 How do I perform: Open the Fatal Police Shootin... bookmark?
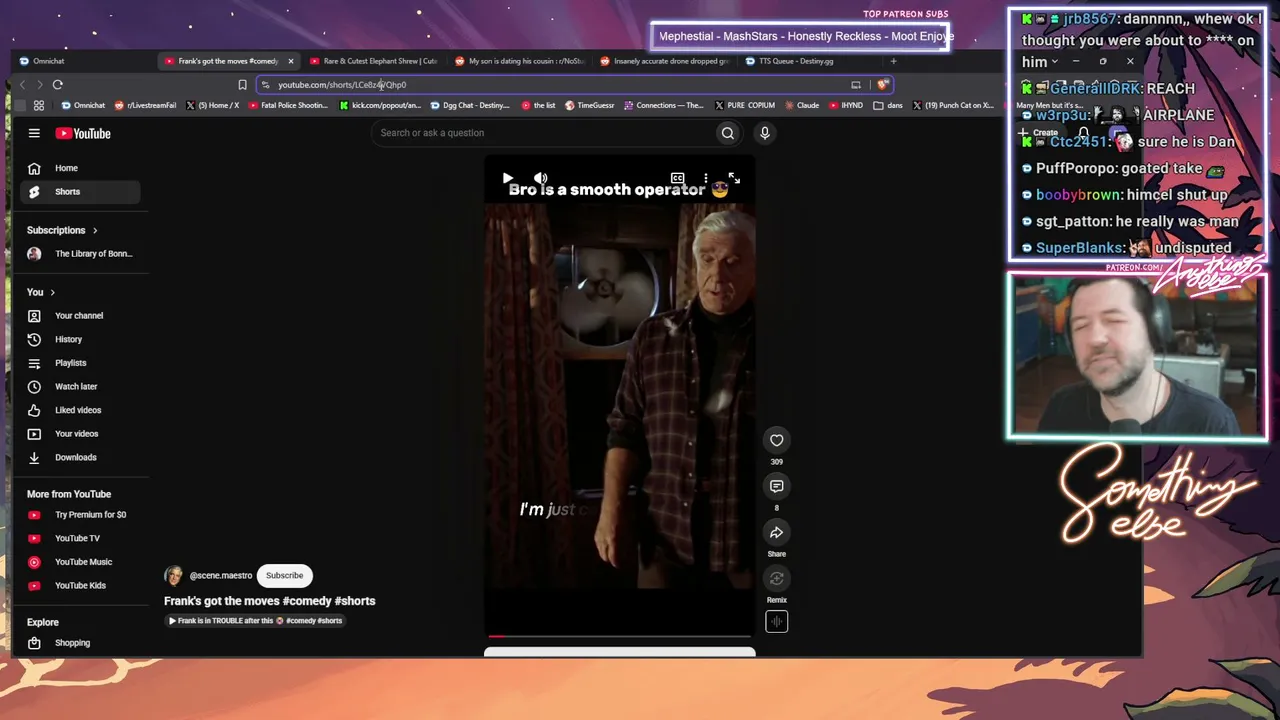288,105
